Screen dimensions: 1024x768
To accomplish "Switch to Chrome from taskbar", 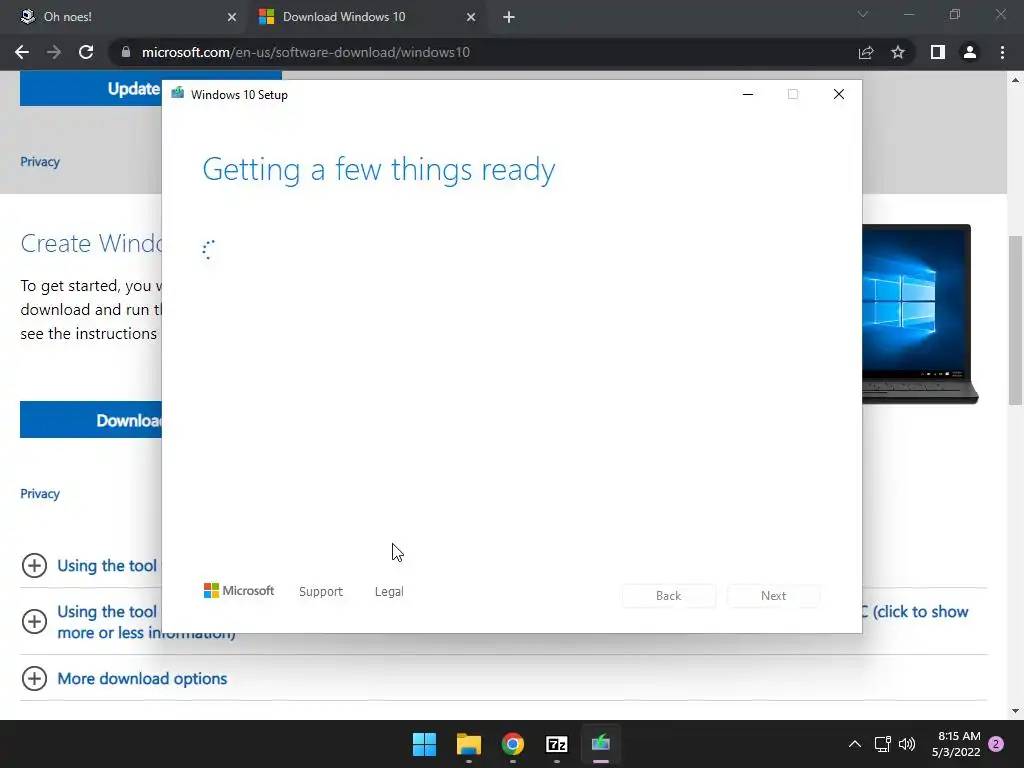I will coord(513,744).
